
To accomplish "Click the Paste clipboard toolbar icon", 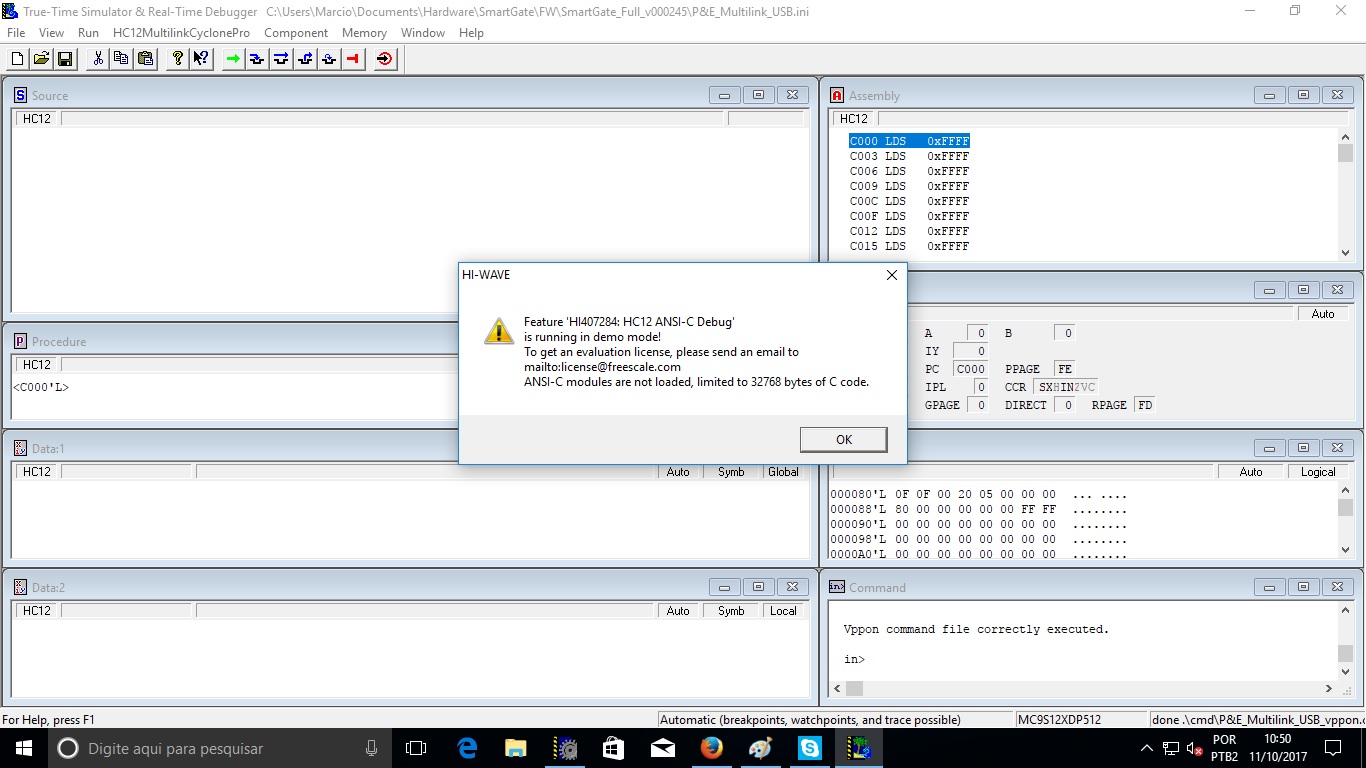I will click(x=146, y=59).
